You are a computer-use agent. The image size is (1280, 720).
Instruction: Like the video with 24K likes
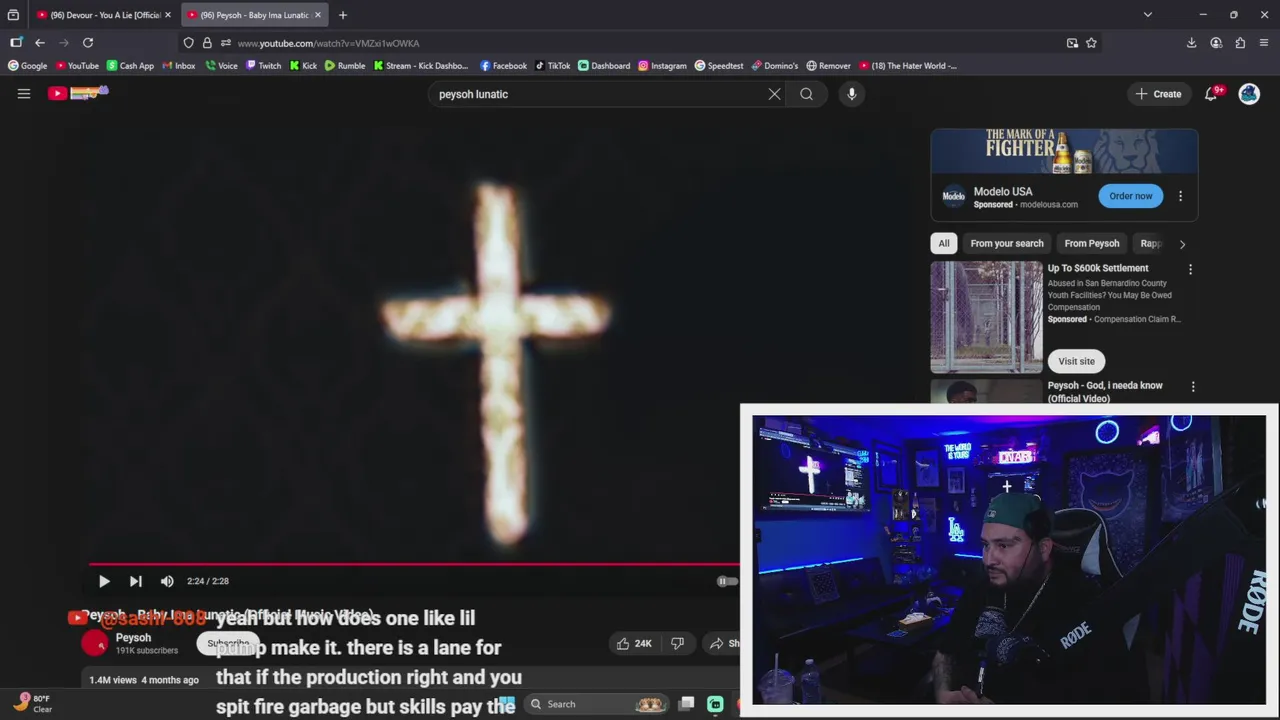[634, 643]
